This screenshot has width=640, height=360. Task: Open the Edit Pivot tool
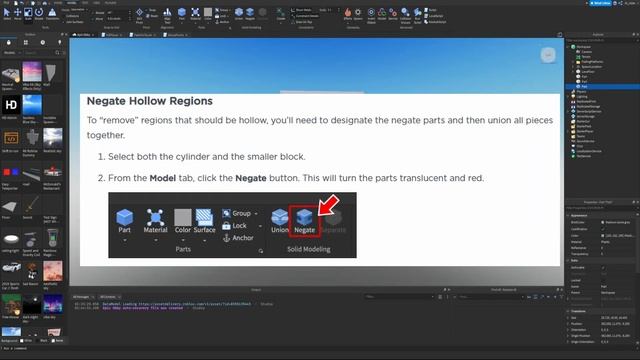click(x=139, y=16)
